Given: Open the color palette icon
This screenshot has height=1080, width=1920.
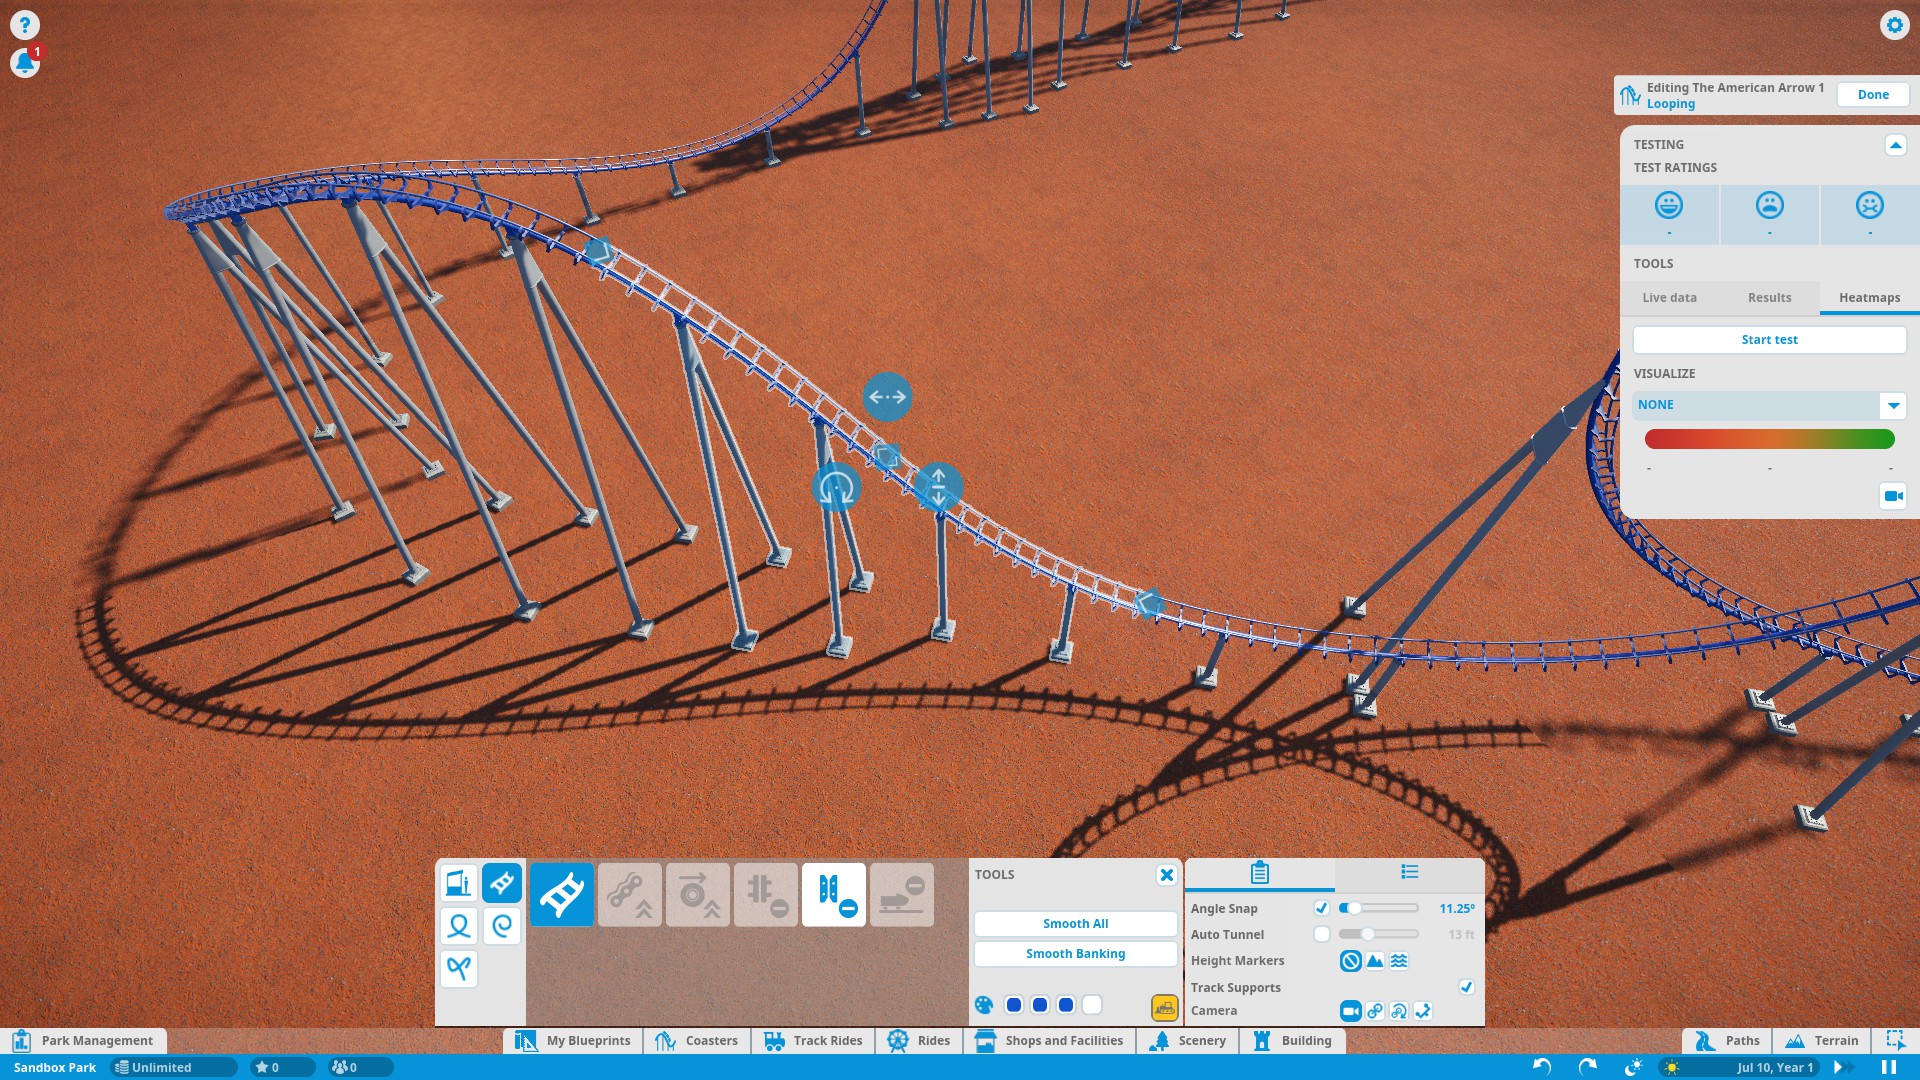Looking at the screenshot, I should 984,1005.
